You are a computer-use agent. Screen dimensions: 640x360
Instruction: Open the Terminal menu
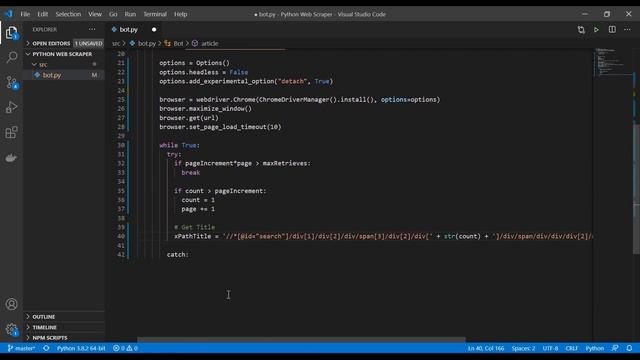coord(155,14)
